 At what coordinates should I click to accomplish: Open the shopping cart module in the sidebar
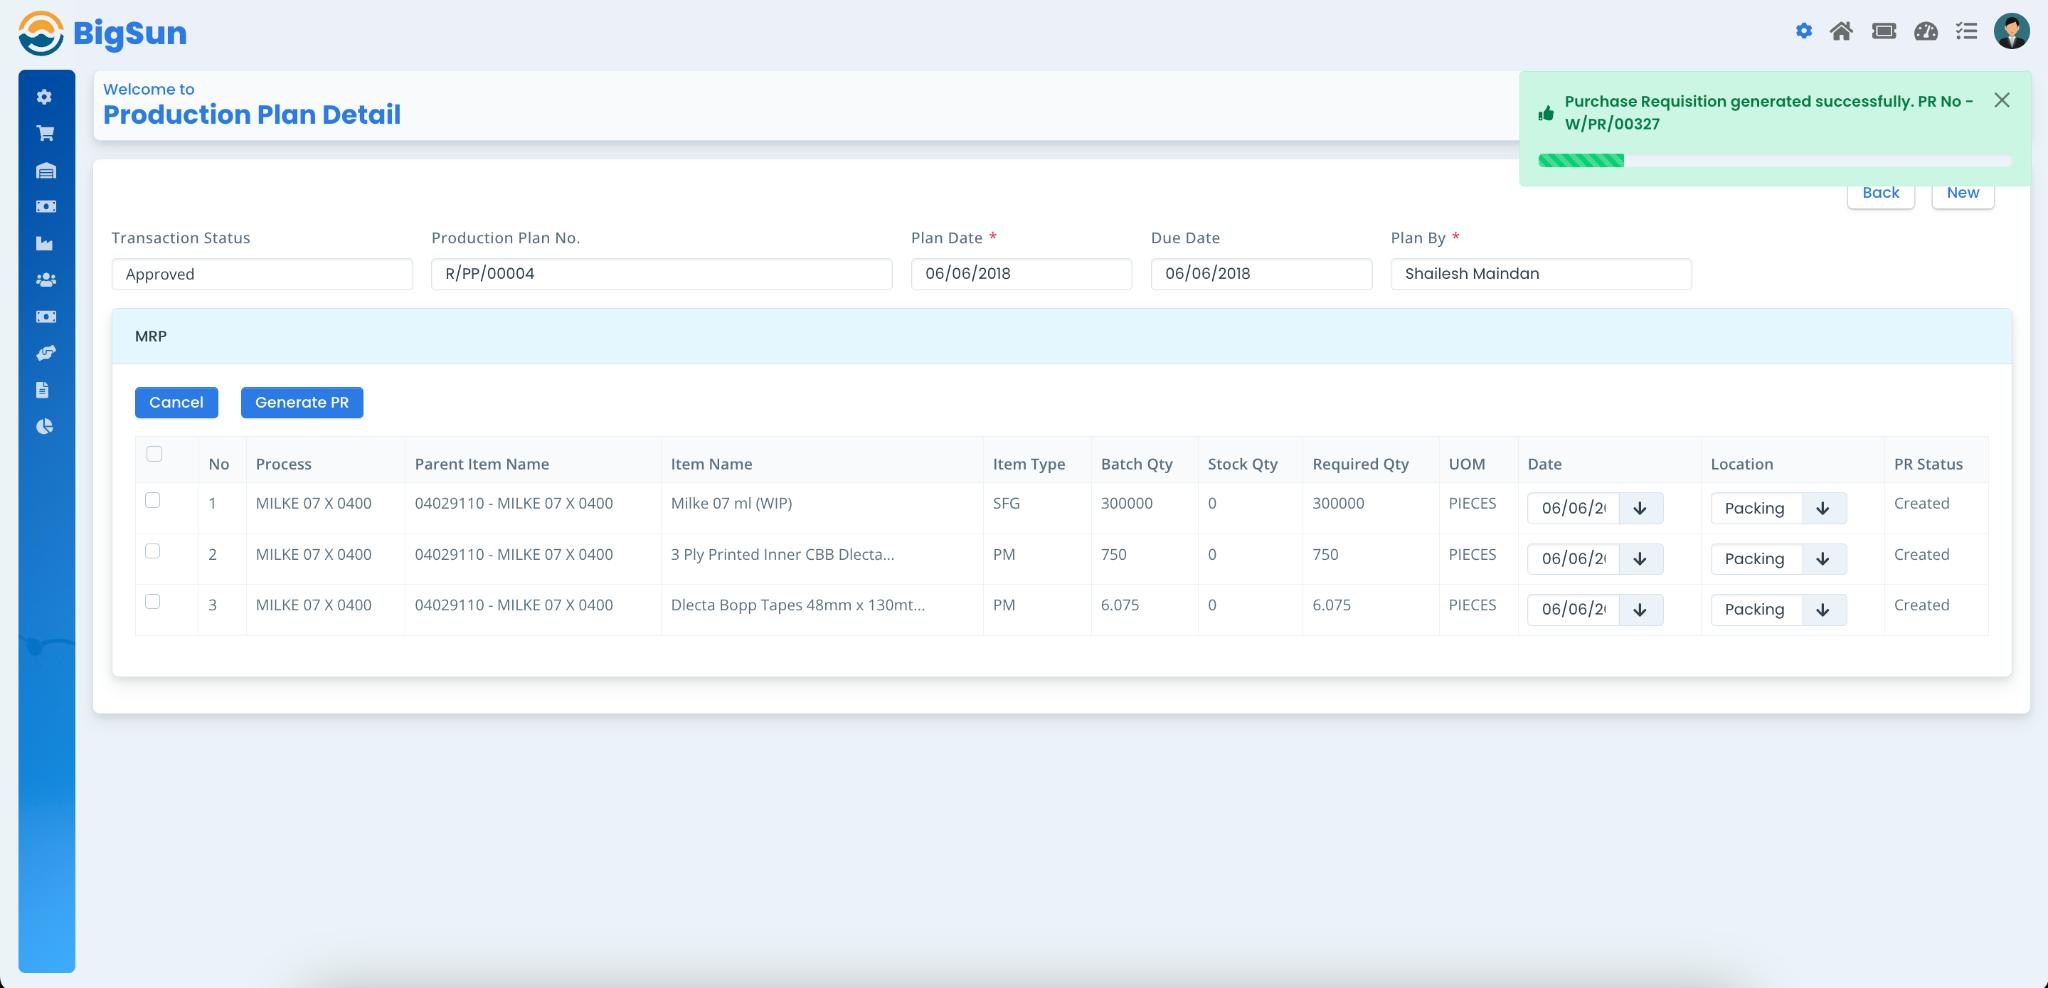coord(45,133)
